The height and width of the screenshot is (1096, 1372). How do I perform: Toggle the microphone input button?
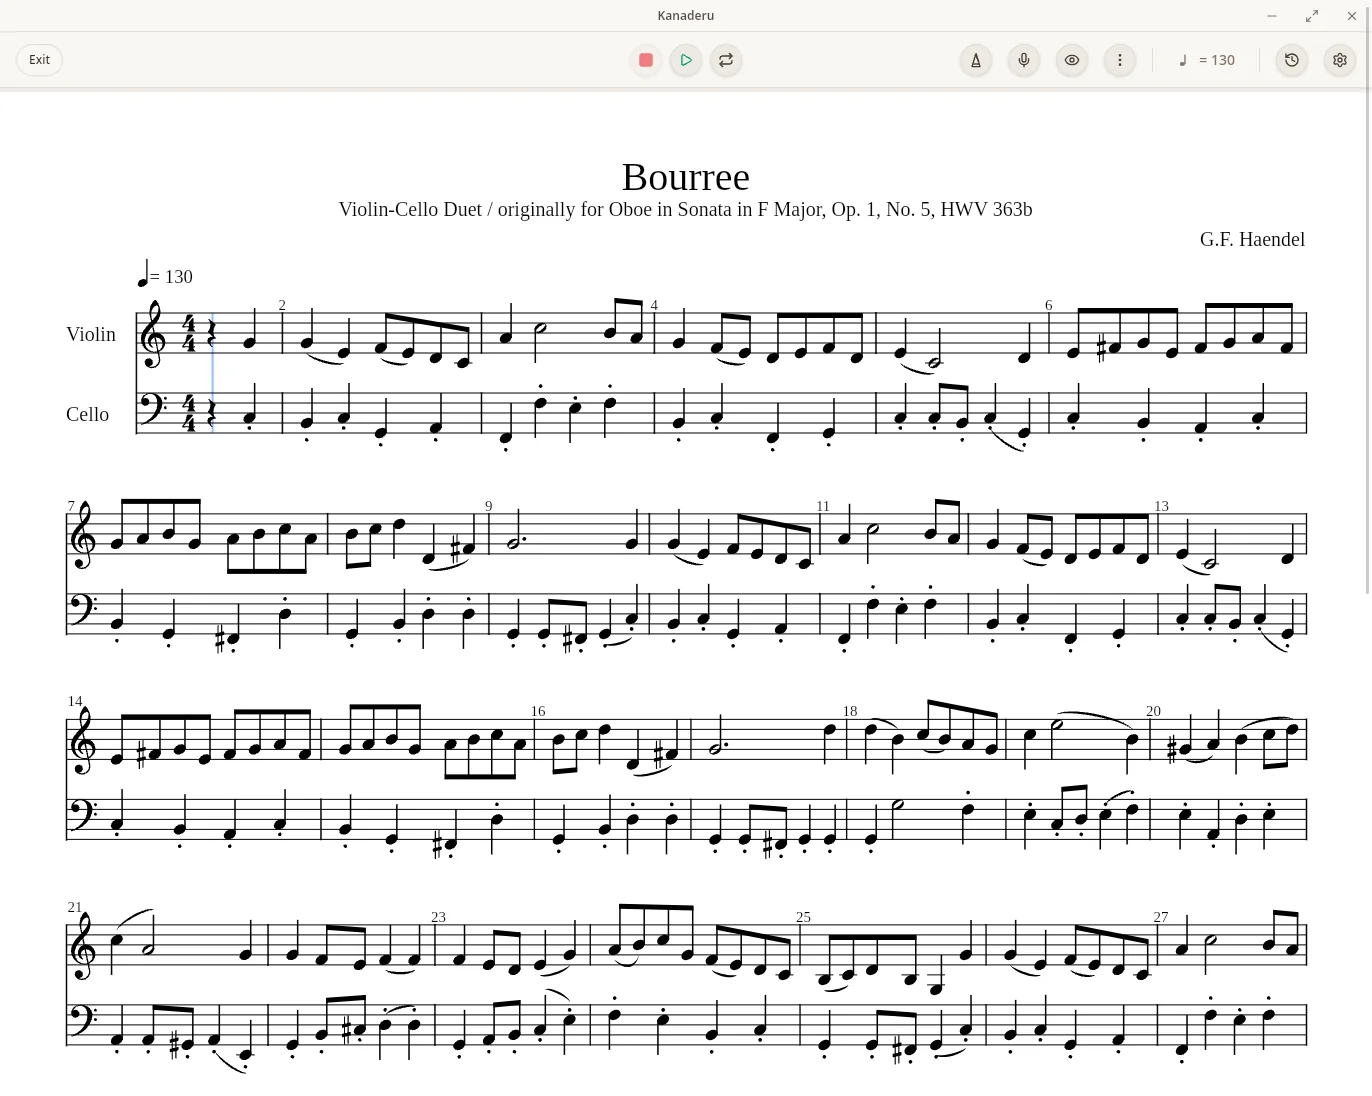(x=1024, y=60)
